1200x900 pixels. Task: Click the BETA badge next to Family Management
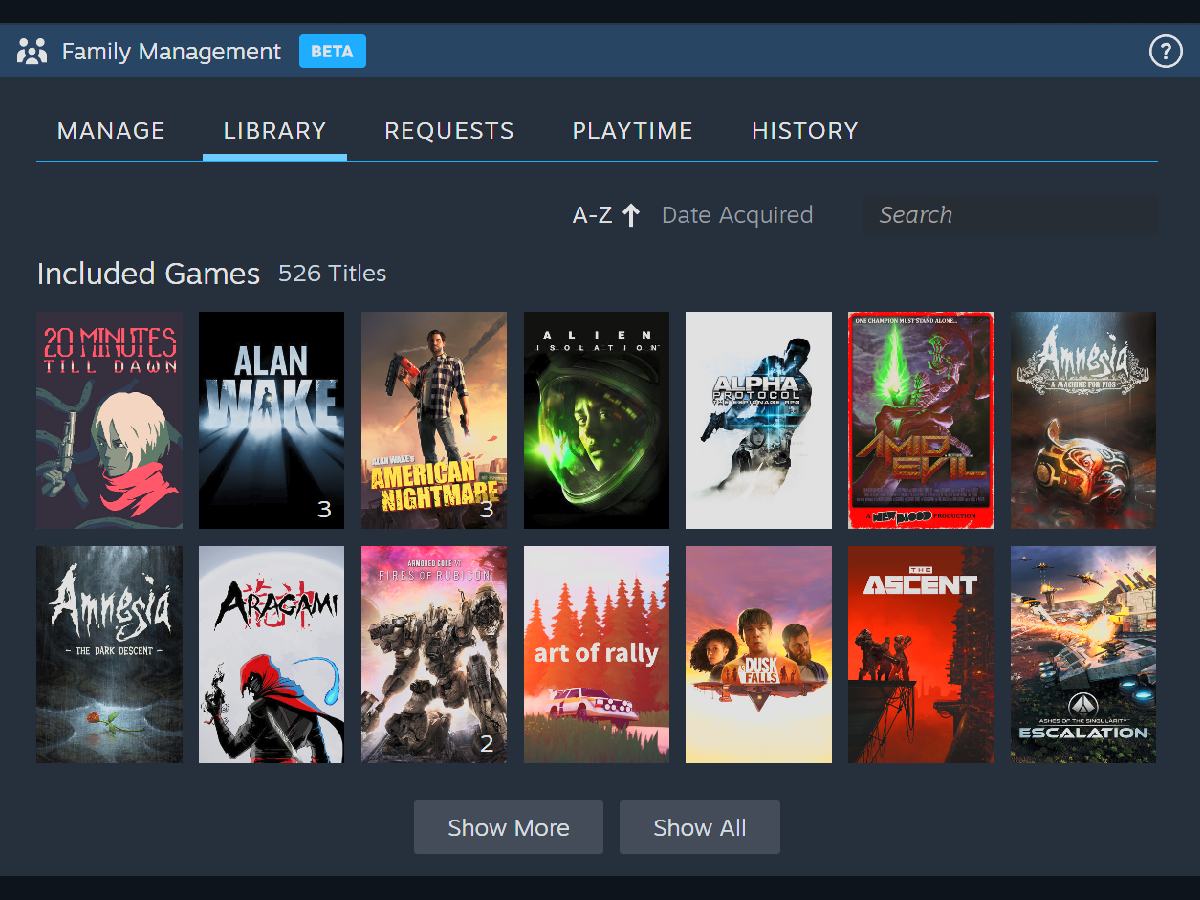[332, 50]
